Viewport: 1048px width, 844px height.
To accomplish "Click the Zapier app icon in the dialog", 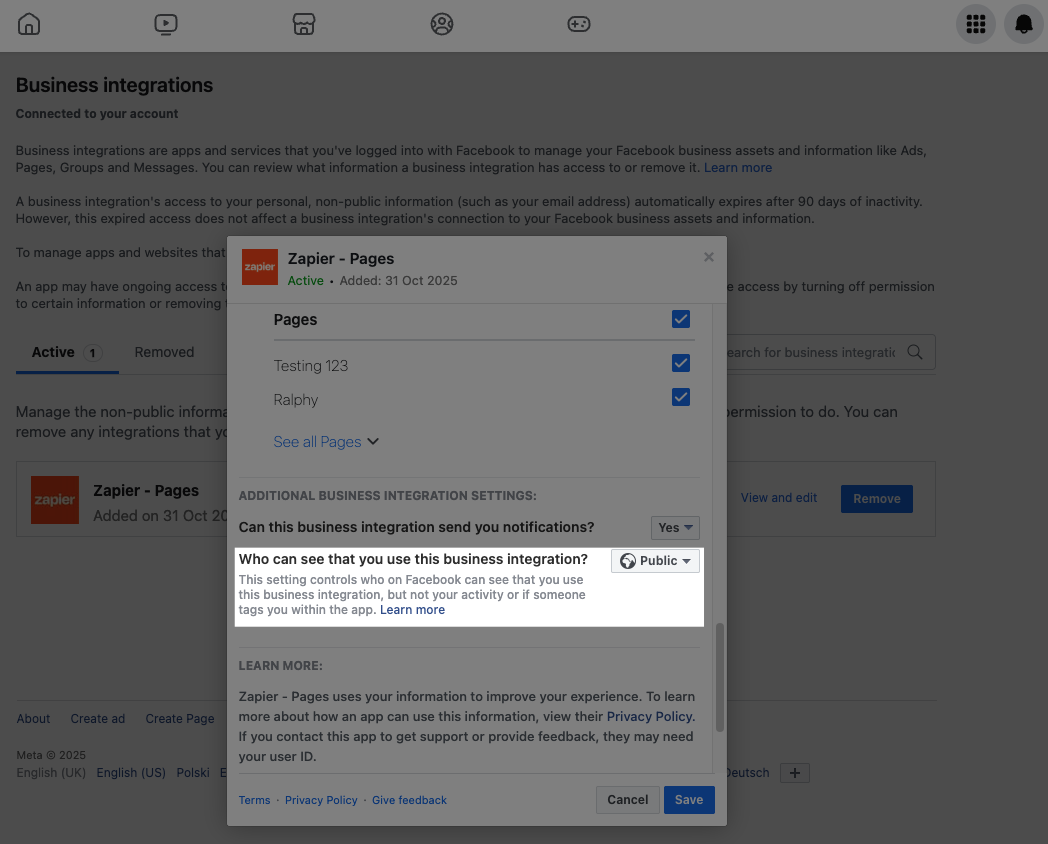I will pos(259,267).
